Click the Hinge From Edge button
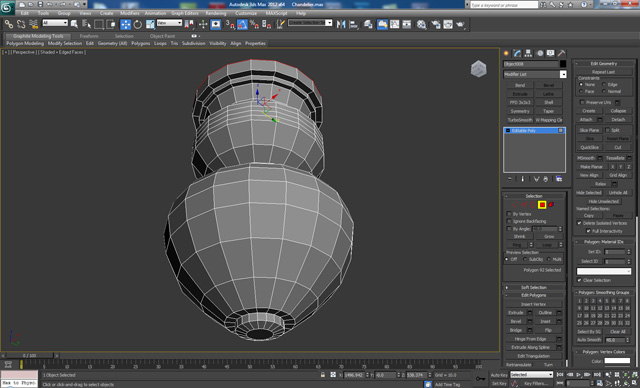 (x=531, y=339)
